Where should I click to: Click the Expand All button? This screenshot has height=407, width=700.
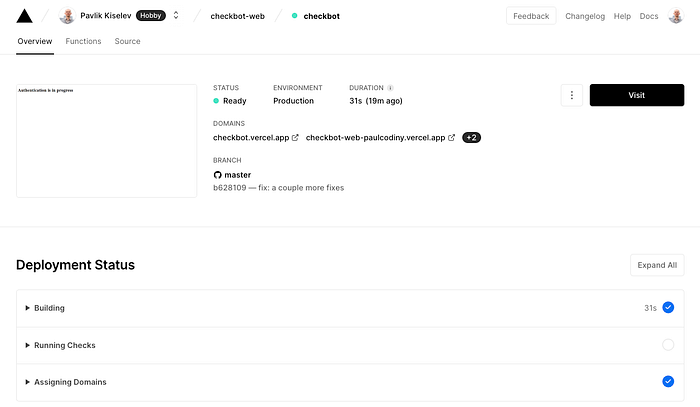click(657, 265)
